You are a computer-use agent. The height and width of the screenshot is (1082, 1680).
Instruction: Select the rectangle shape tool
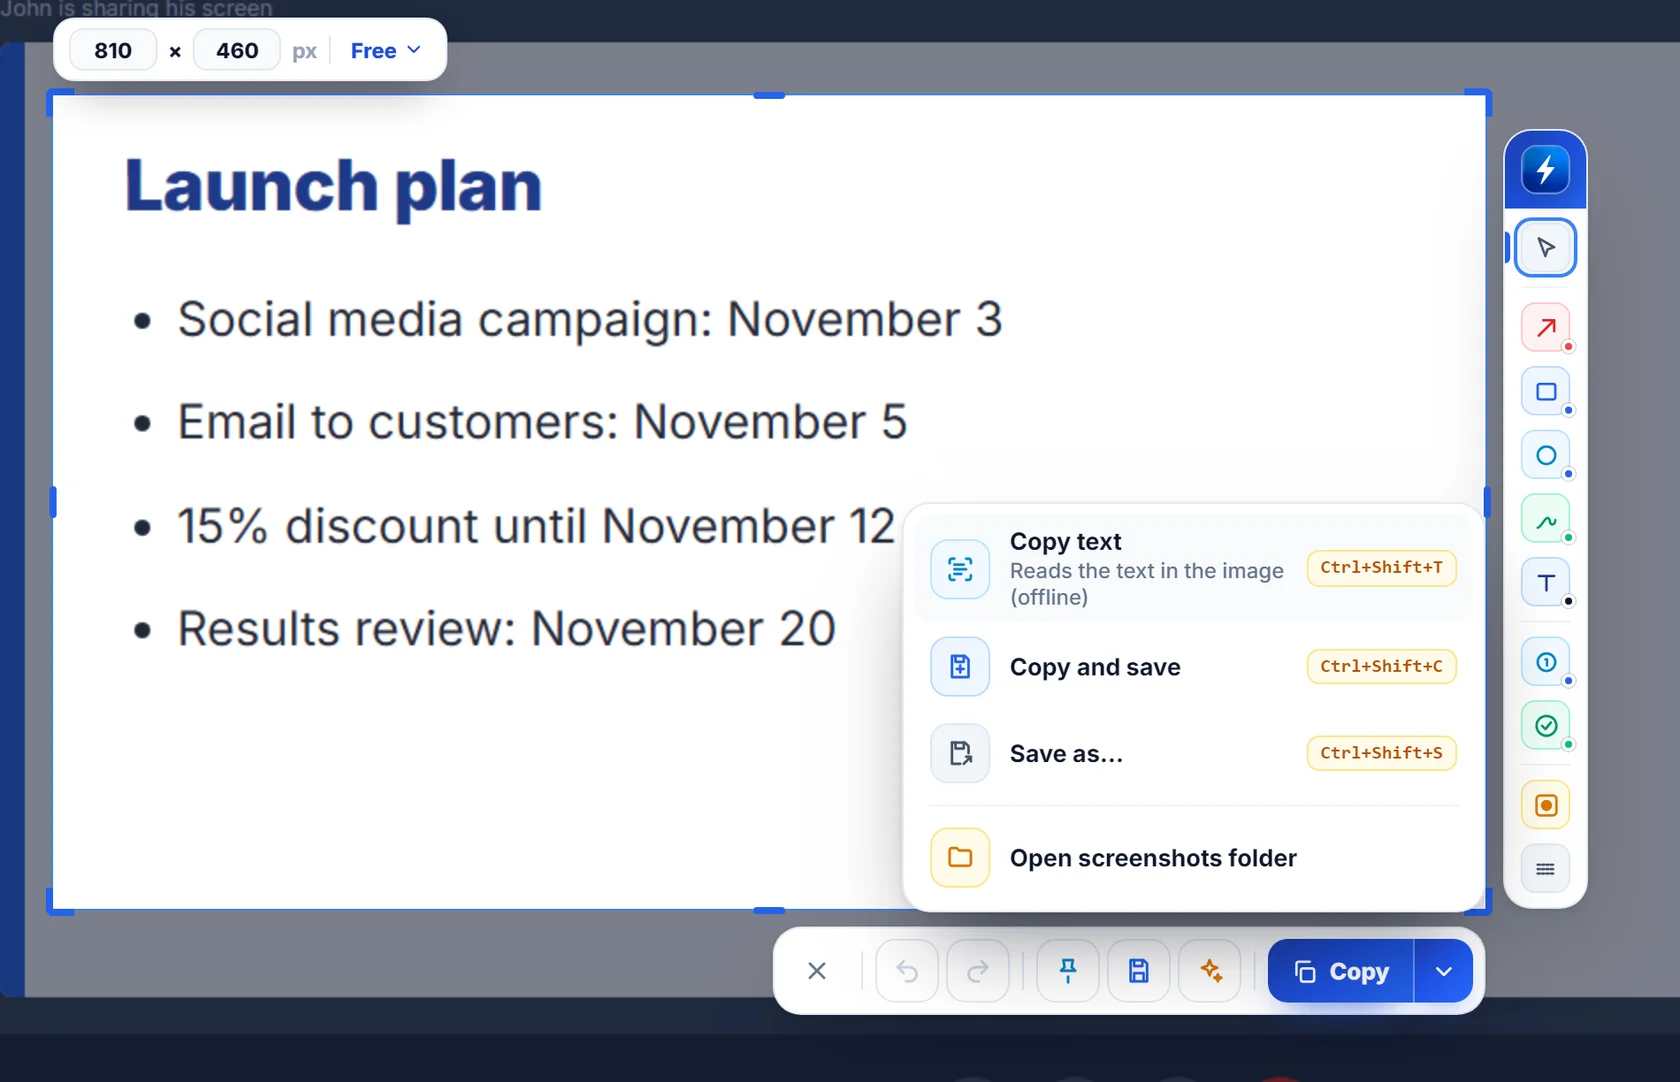point(1546,391)
